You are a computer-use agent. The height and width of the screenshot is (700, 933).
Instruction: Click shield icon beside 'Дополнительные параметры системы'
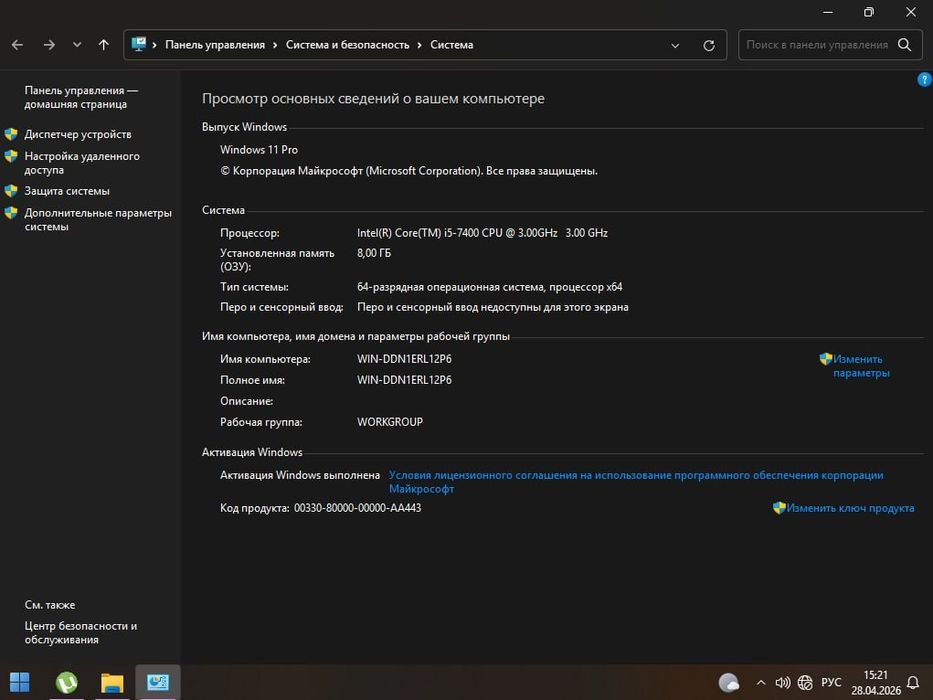[x=11, y=212]
